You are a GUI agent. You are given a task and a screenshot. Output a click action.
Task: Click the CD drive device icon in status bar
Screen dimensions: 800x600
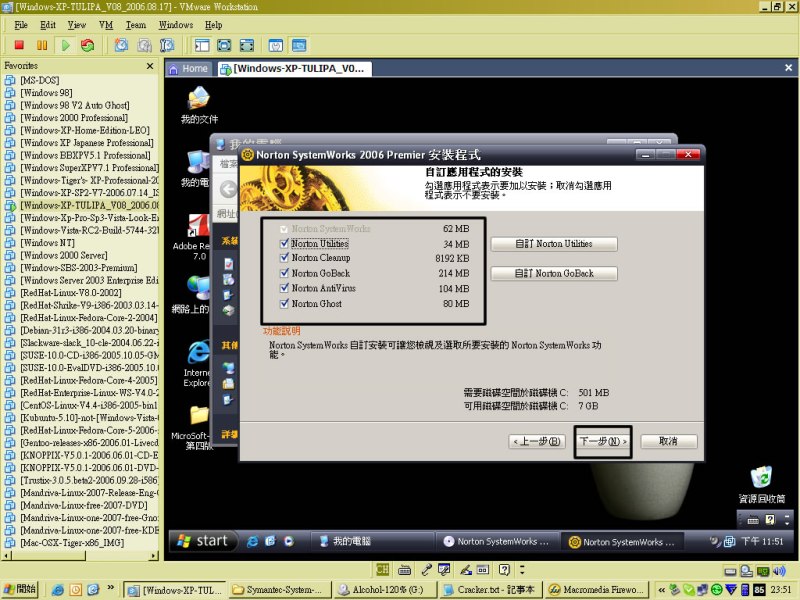[746, 571]
